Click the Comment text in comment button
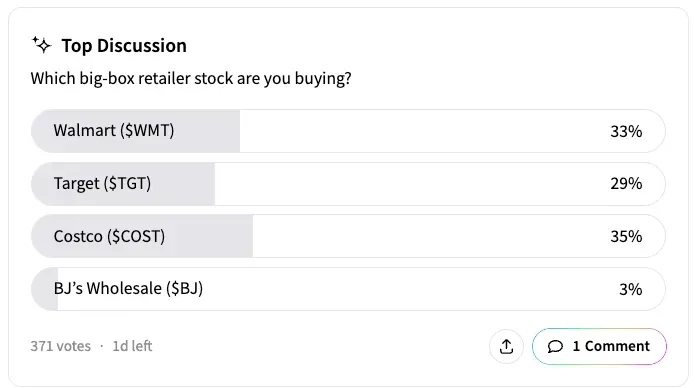Screen dimensions: 695x388 [x=617, y=346]
